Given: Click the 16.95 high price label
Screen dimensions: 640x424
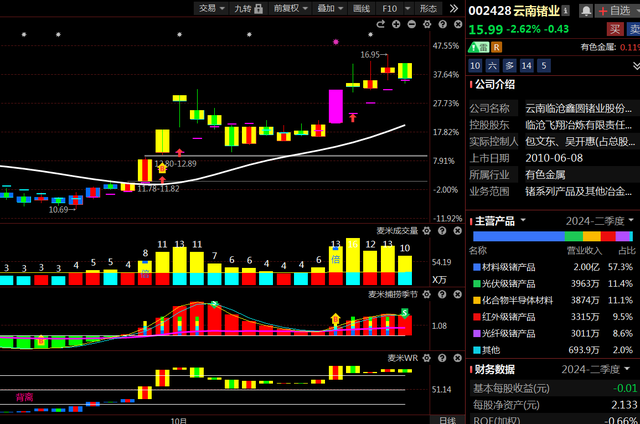Looking at the screenshot, I should click(370, 55).
